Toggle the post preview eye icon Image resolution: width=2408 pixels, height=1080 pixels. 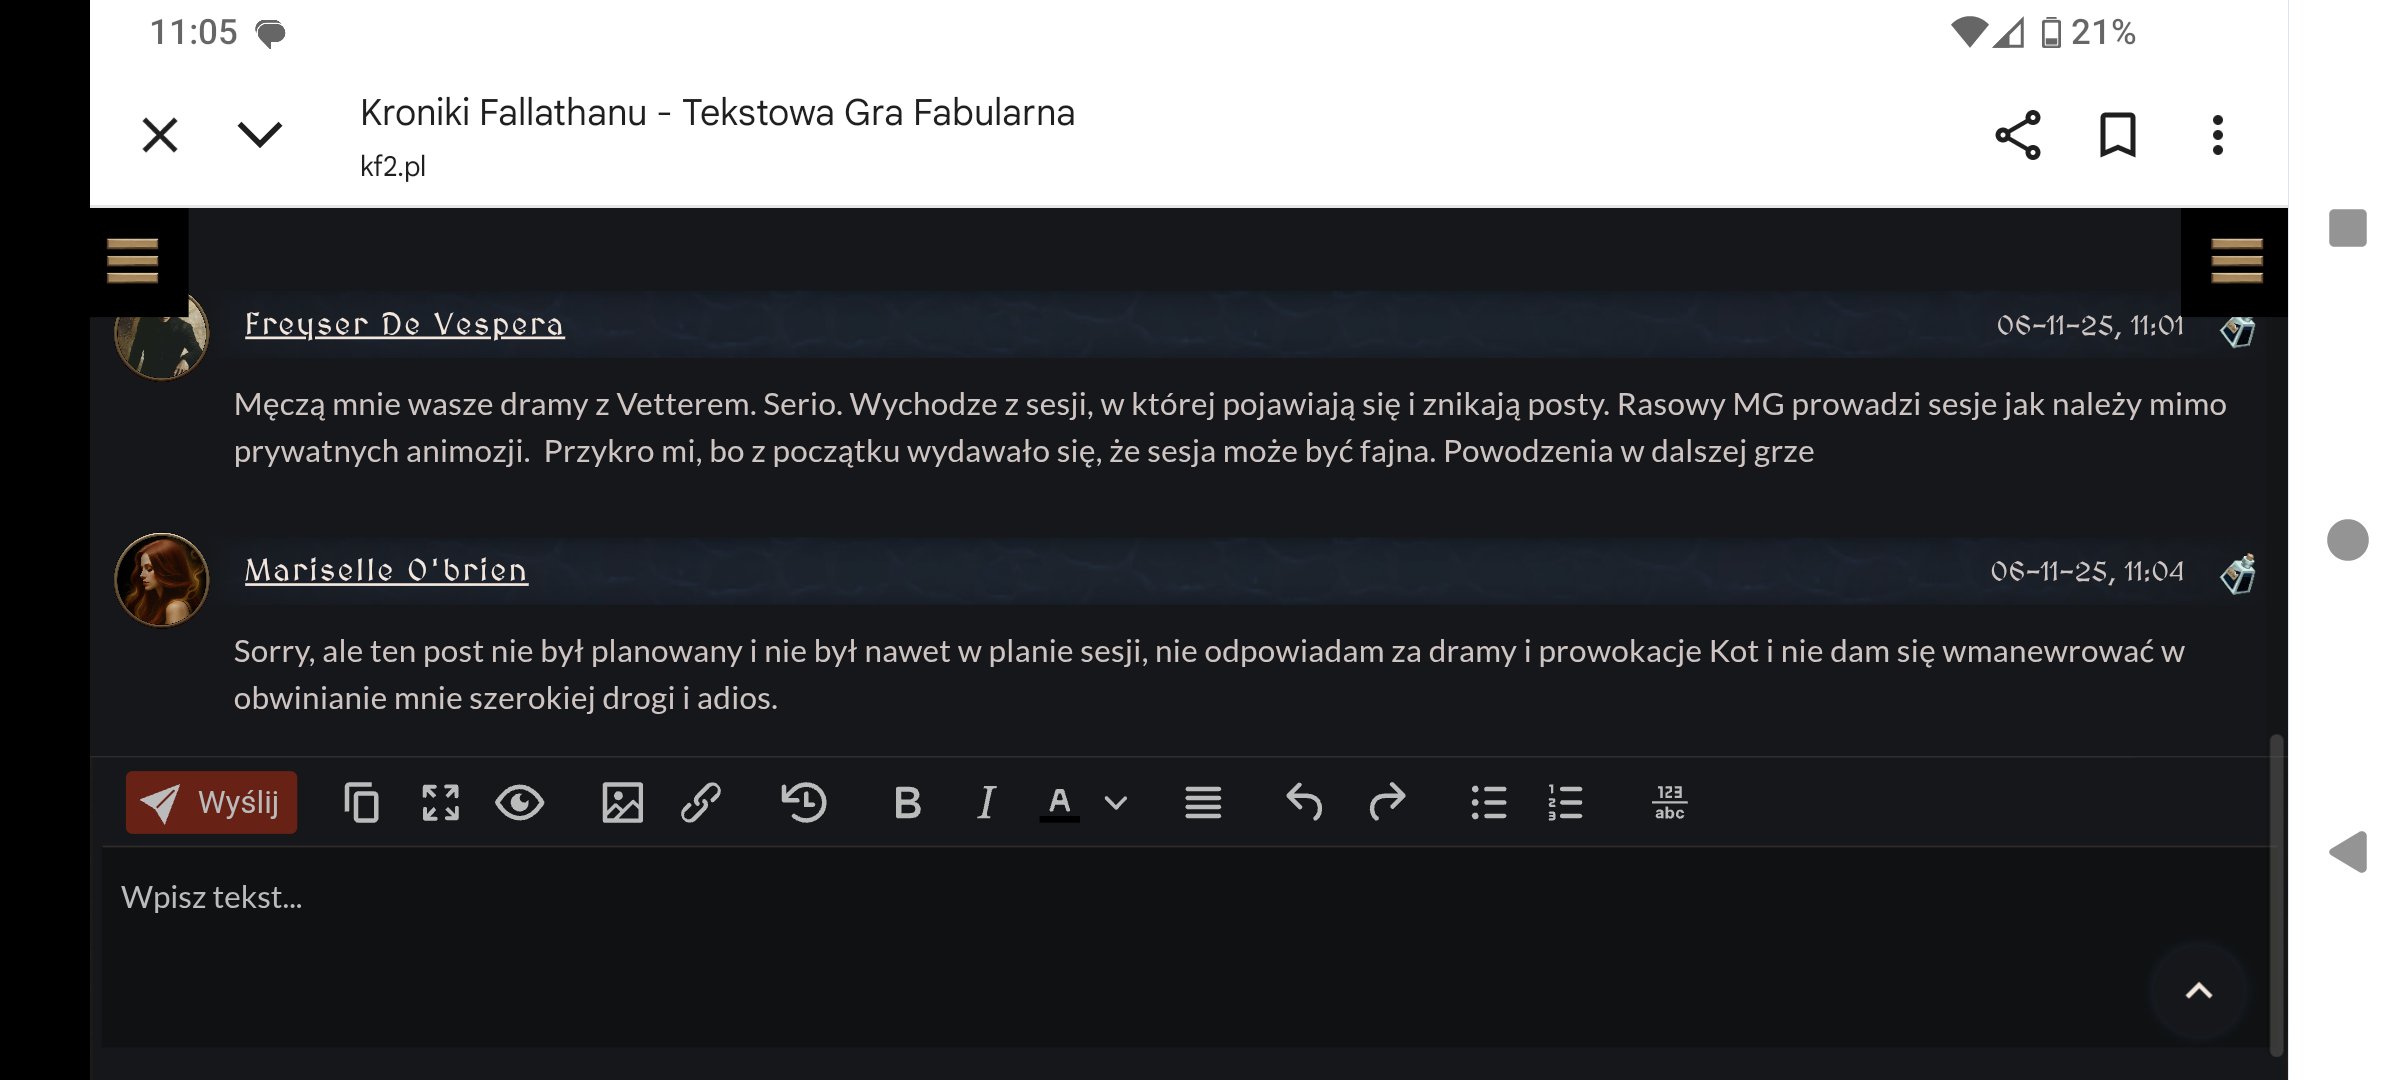tap(520, 802)
